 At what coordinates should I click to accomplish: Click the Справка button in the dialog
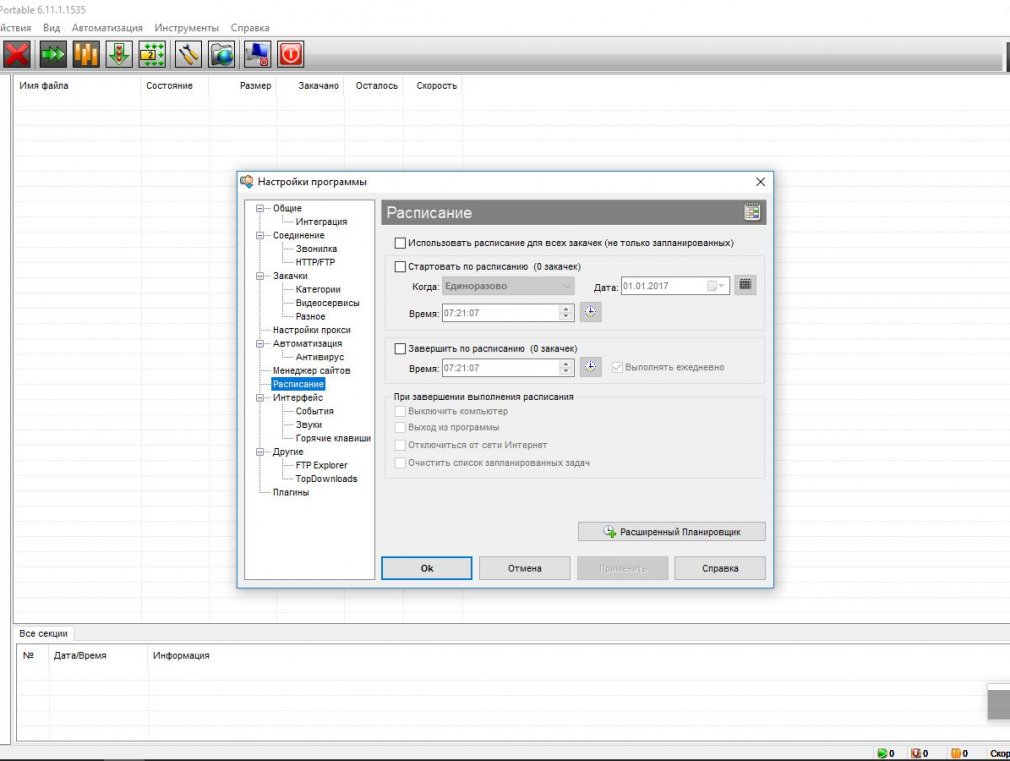pyautogui.click(x=719, y=568)
